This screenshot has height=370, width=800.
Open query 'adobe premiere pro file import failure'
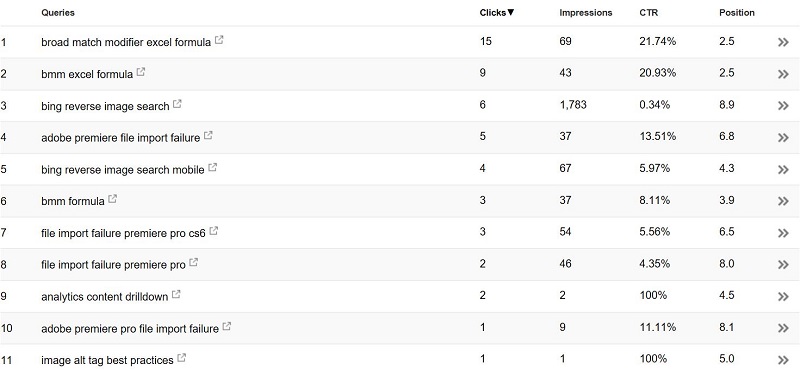point(130,329)
